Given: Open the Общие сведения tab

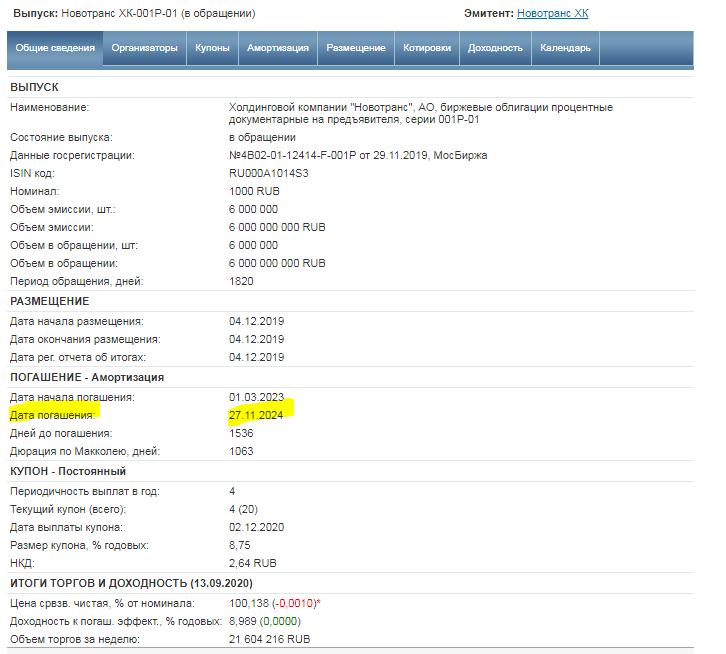Looking at the screenshot, I should [55, 48].
